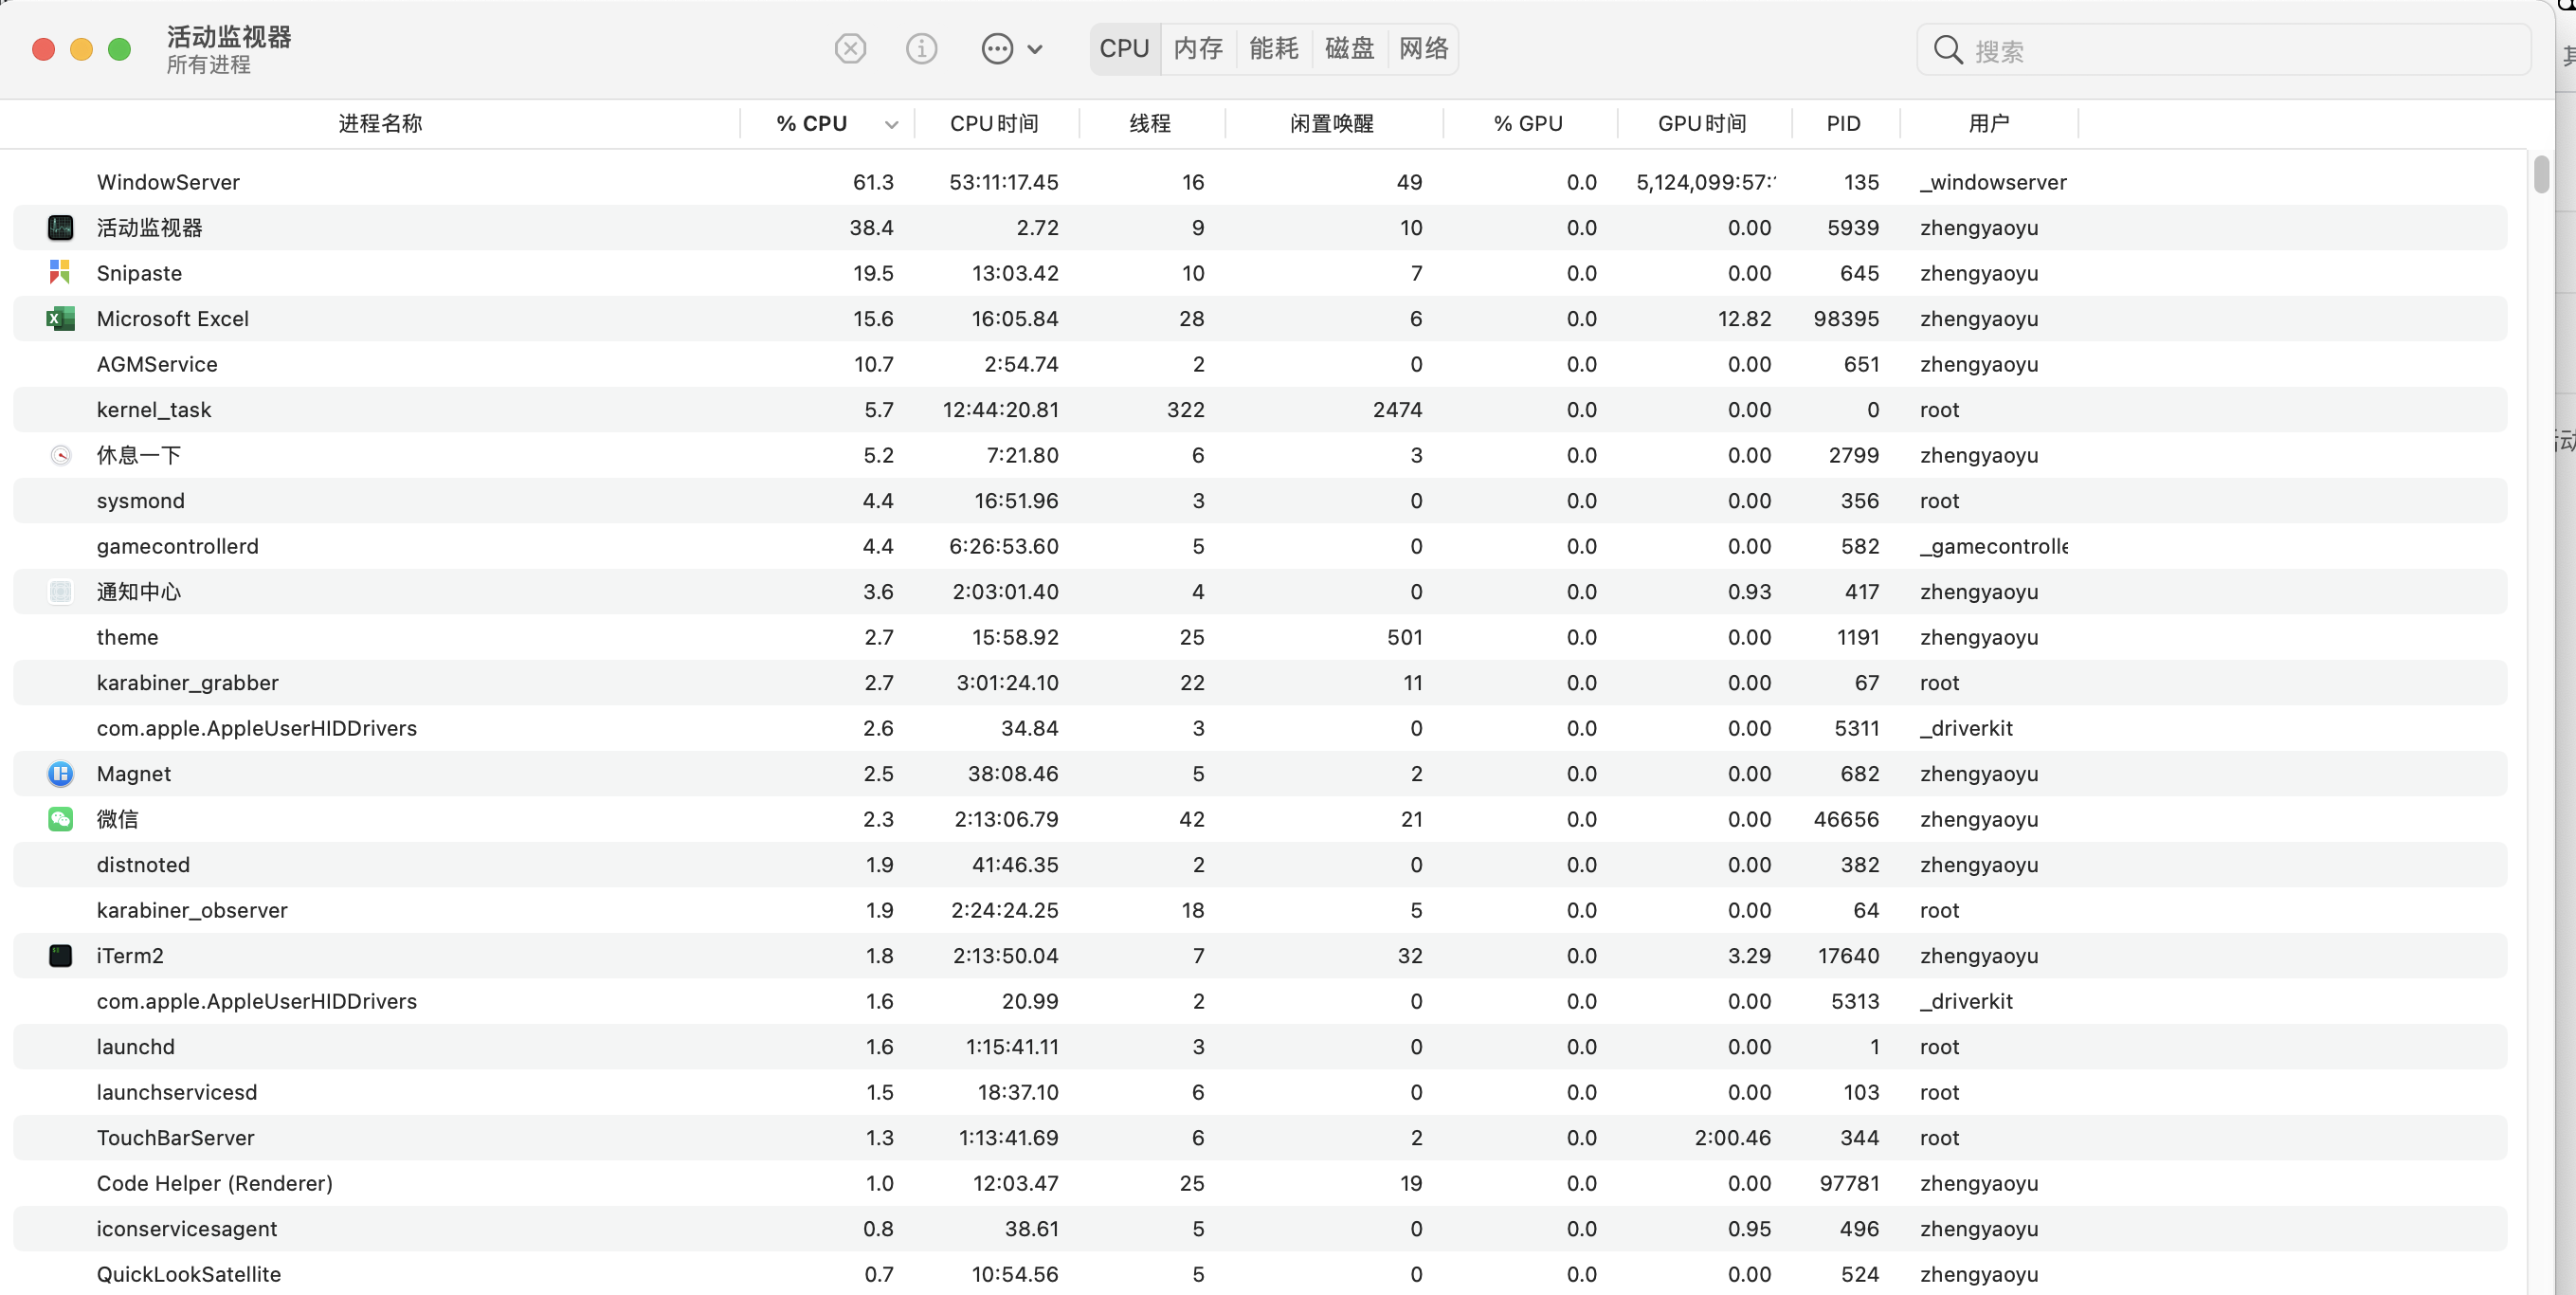Image resolution: width=2576 pixels, height=1295 pixels.
Task: Click the iTerm2 process name
Action: pyautogui.click(x=129, y=956)
